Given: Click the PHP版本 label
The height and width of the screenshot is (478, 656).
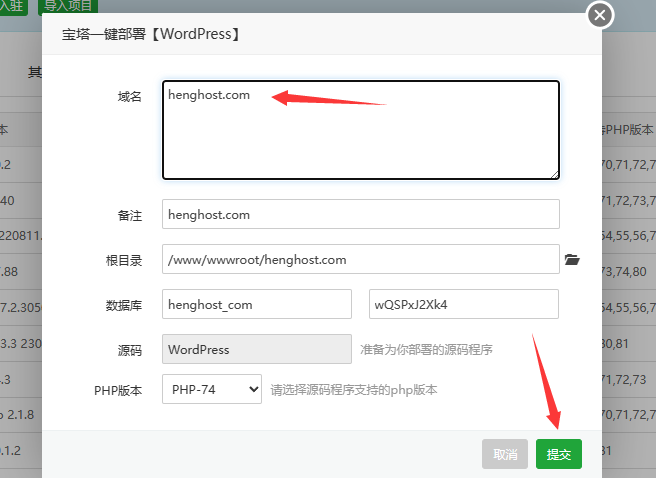Looking at the screenshot, I should [118, 391].
